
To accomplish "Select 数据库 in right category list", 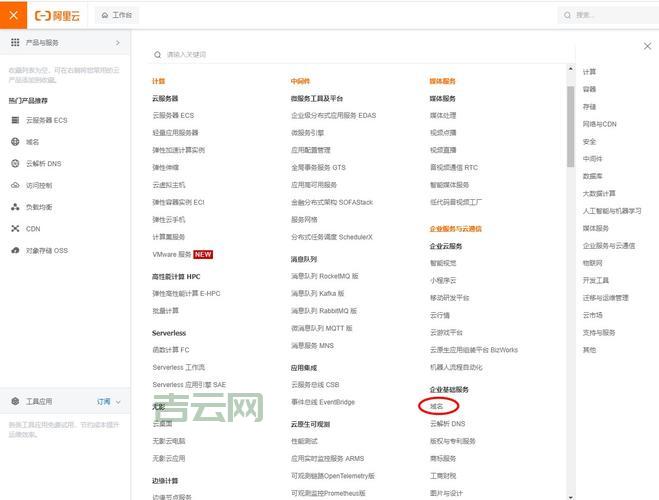I will tap(593, 176).
